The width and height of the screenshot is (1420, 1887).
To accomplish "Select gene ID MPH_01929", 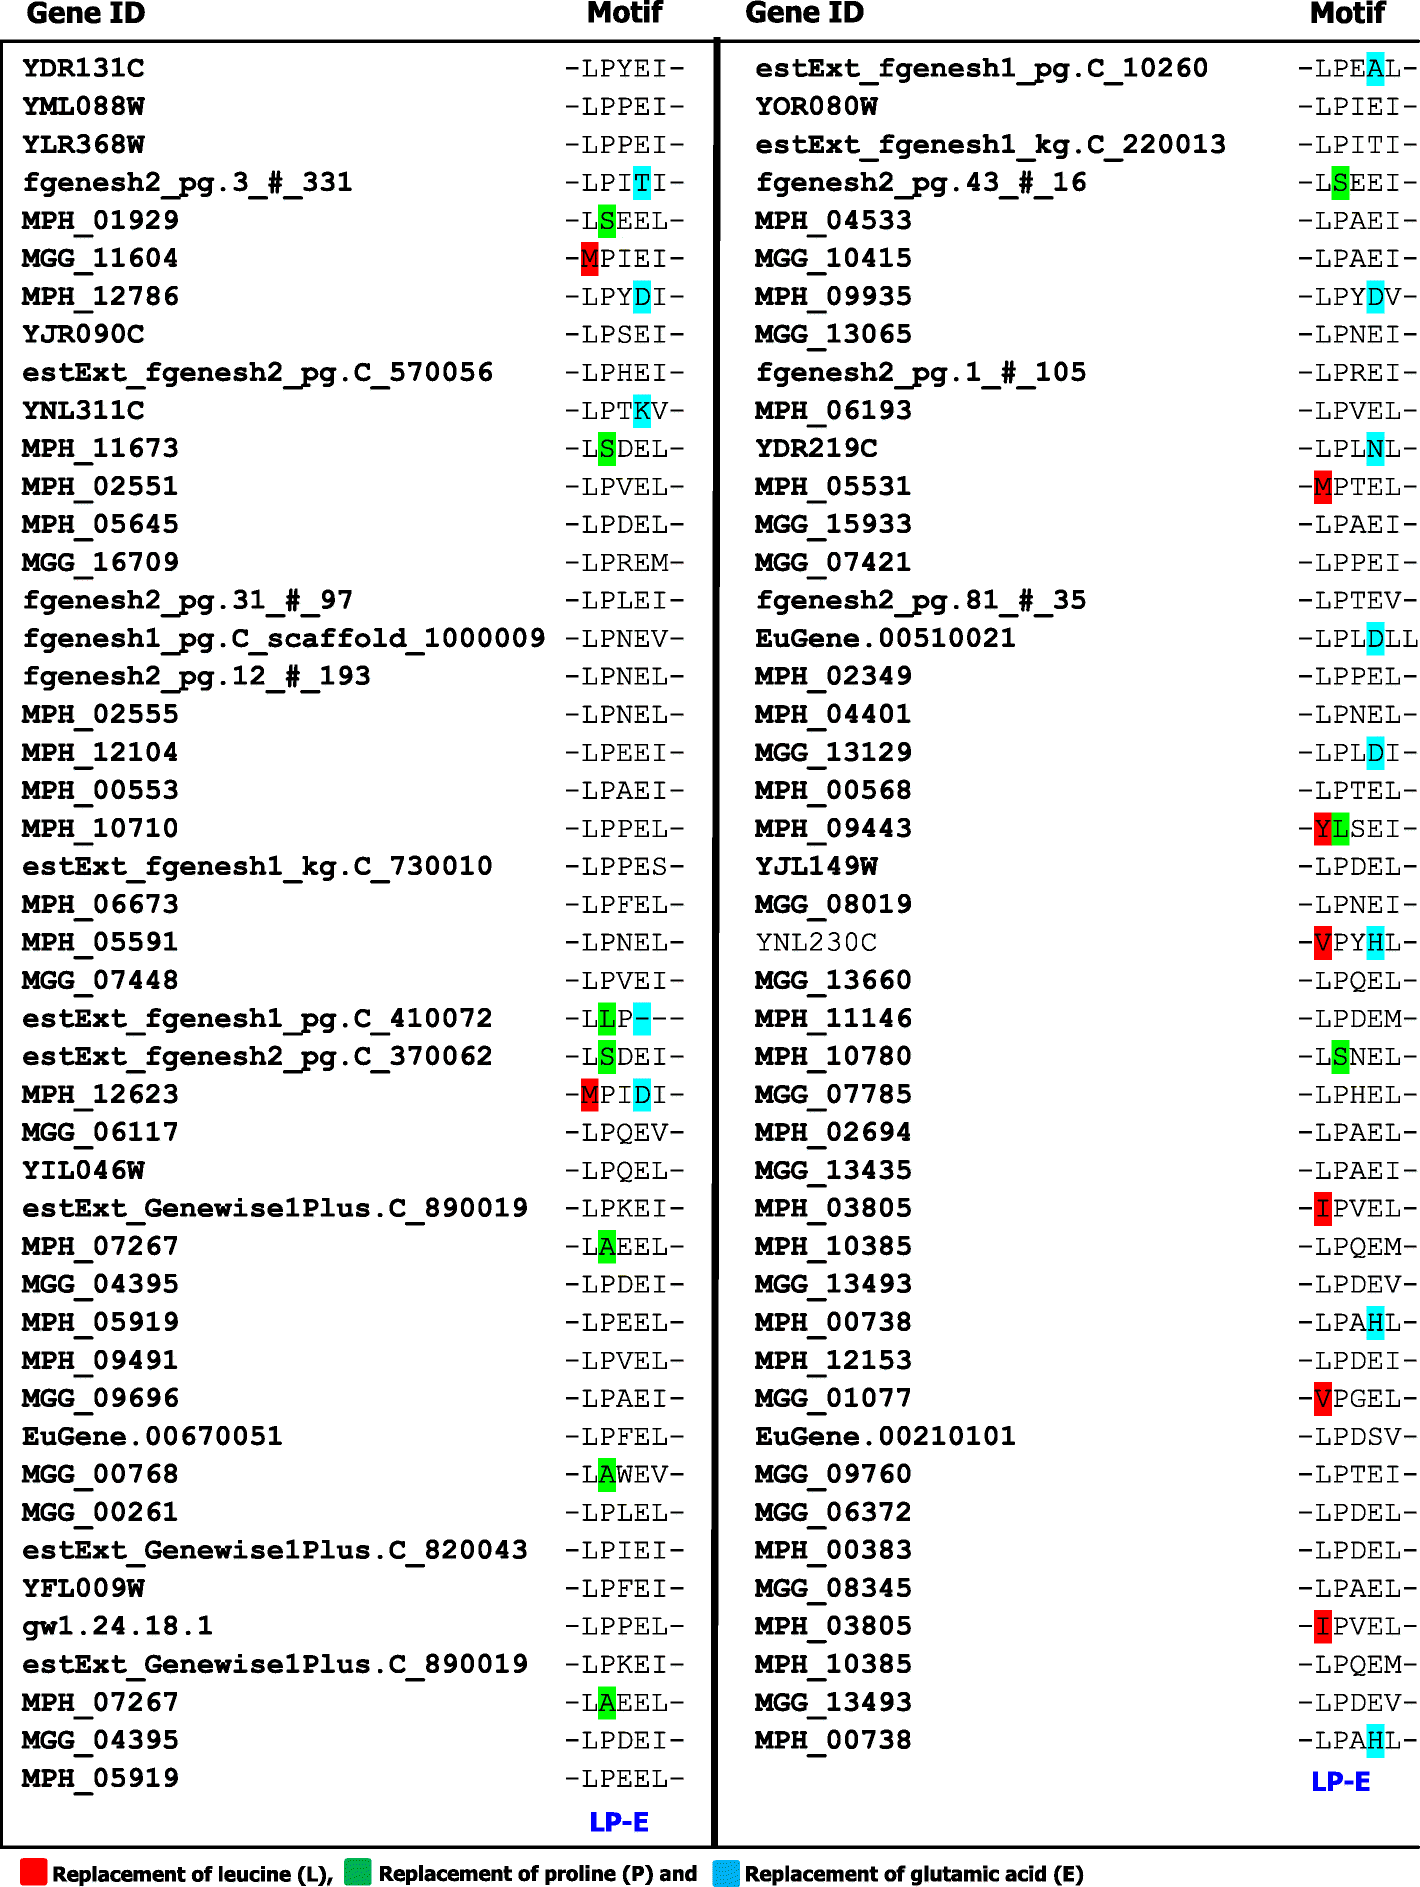I will pos(101,220).
